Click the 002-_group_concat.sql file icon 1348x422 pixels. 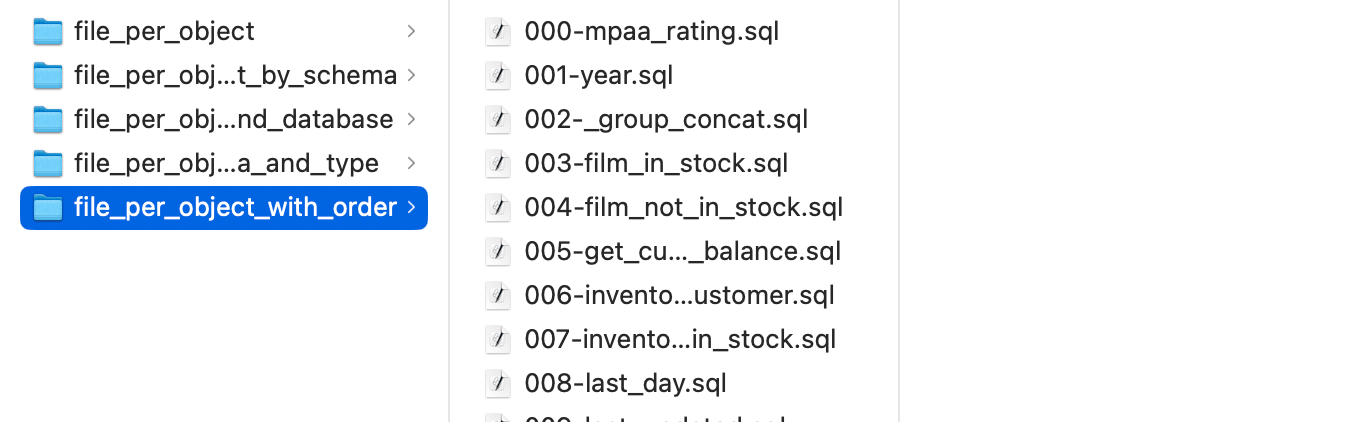point(498,120)
